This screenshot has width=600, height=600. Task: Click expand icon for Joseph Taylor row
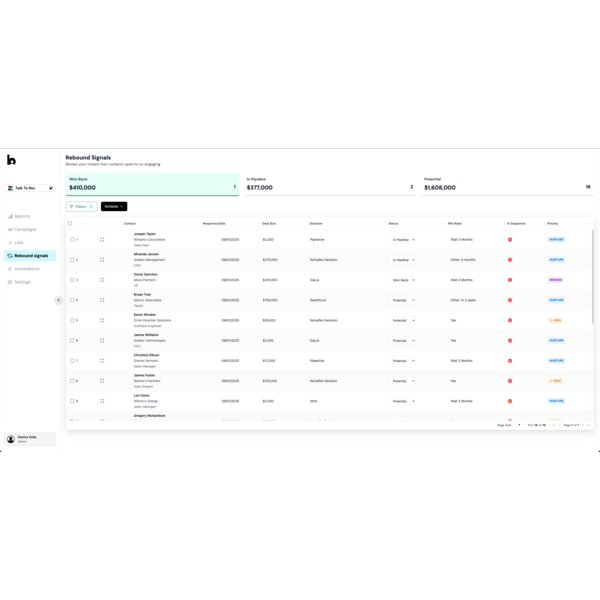(x=102, y=240)
